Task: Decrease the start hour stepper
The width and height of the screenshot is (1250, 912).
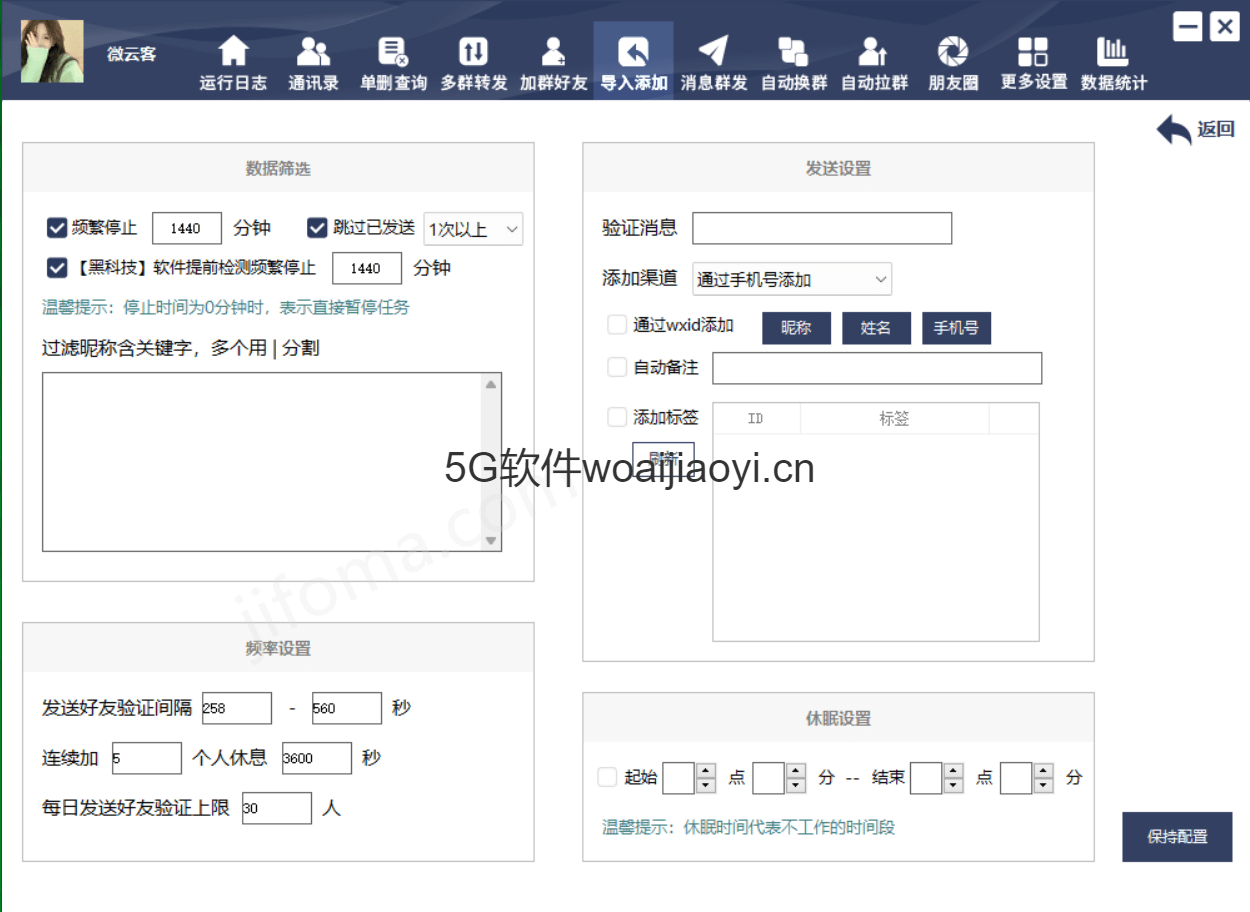Action: pyautogui.click(x=706, y=785)
